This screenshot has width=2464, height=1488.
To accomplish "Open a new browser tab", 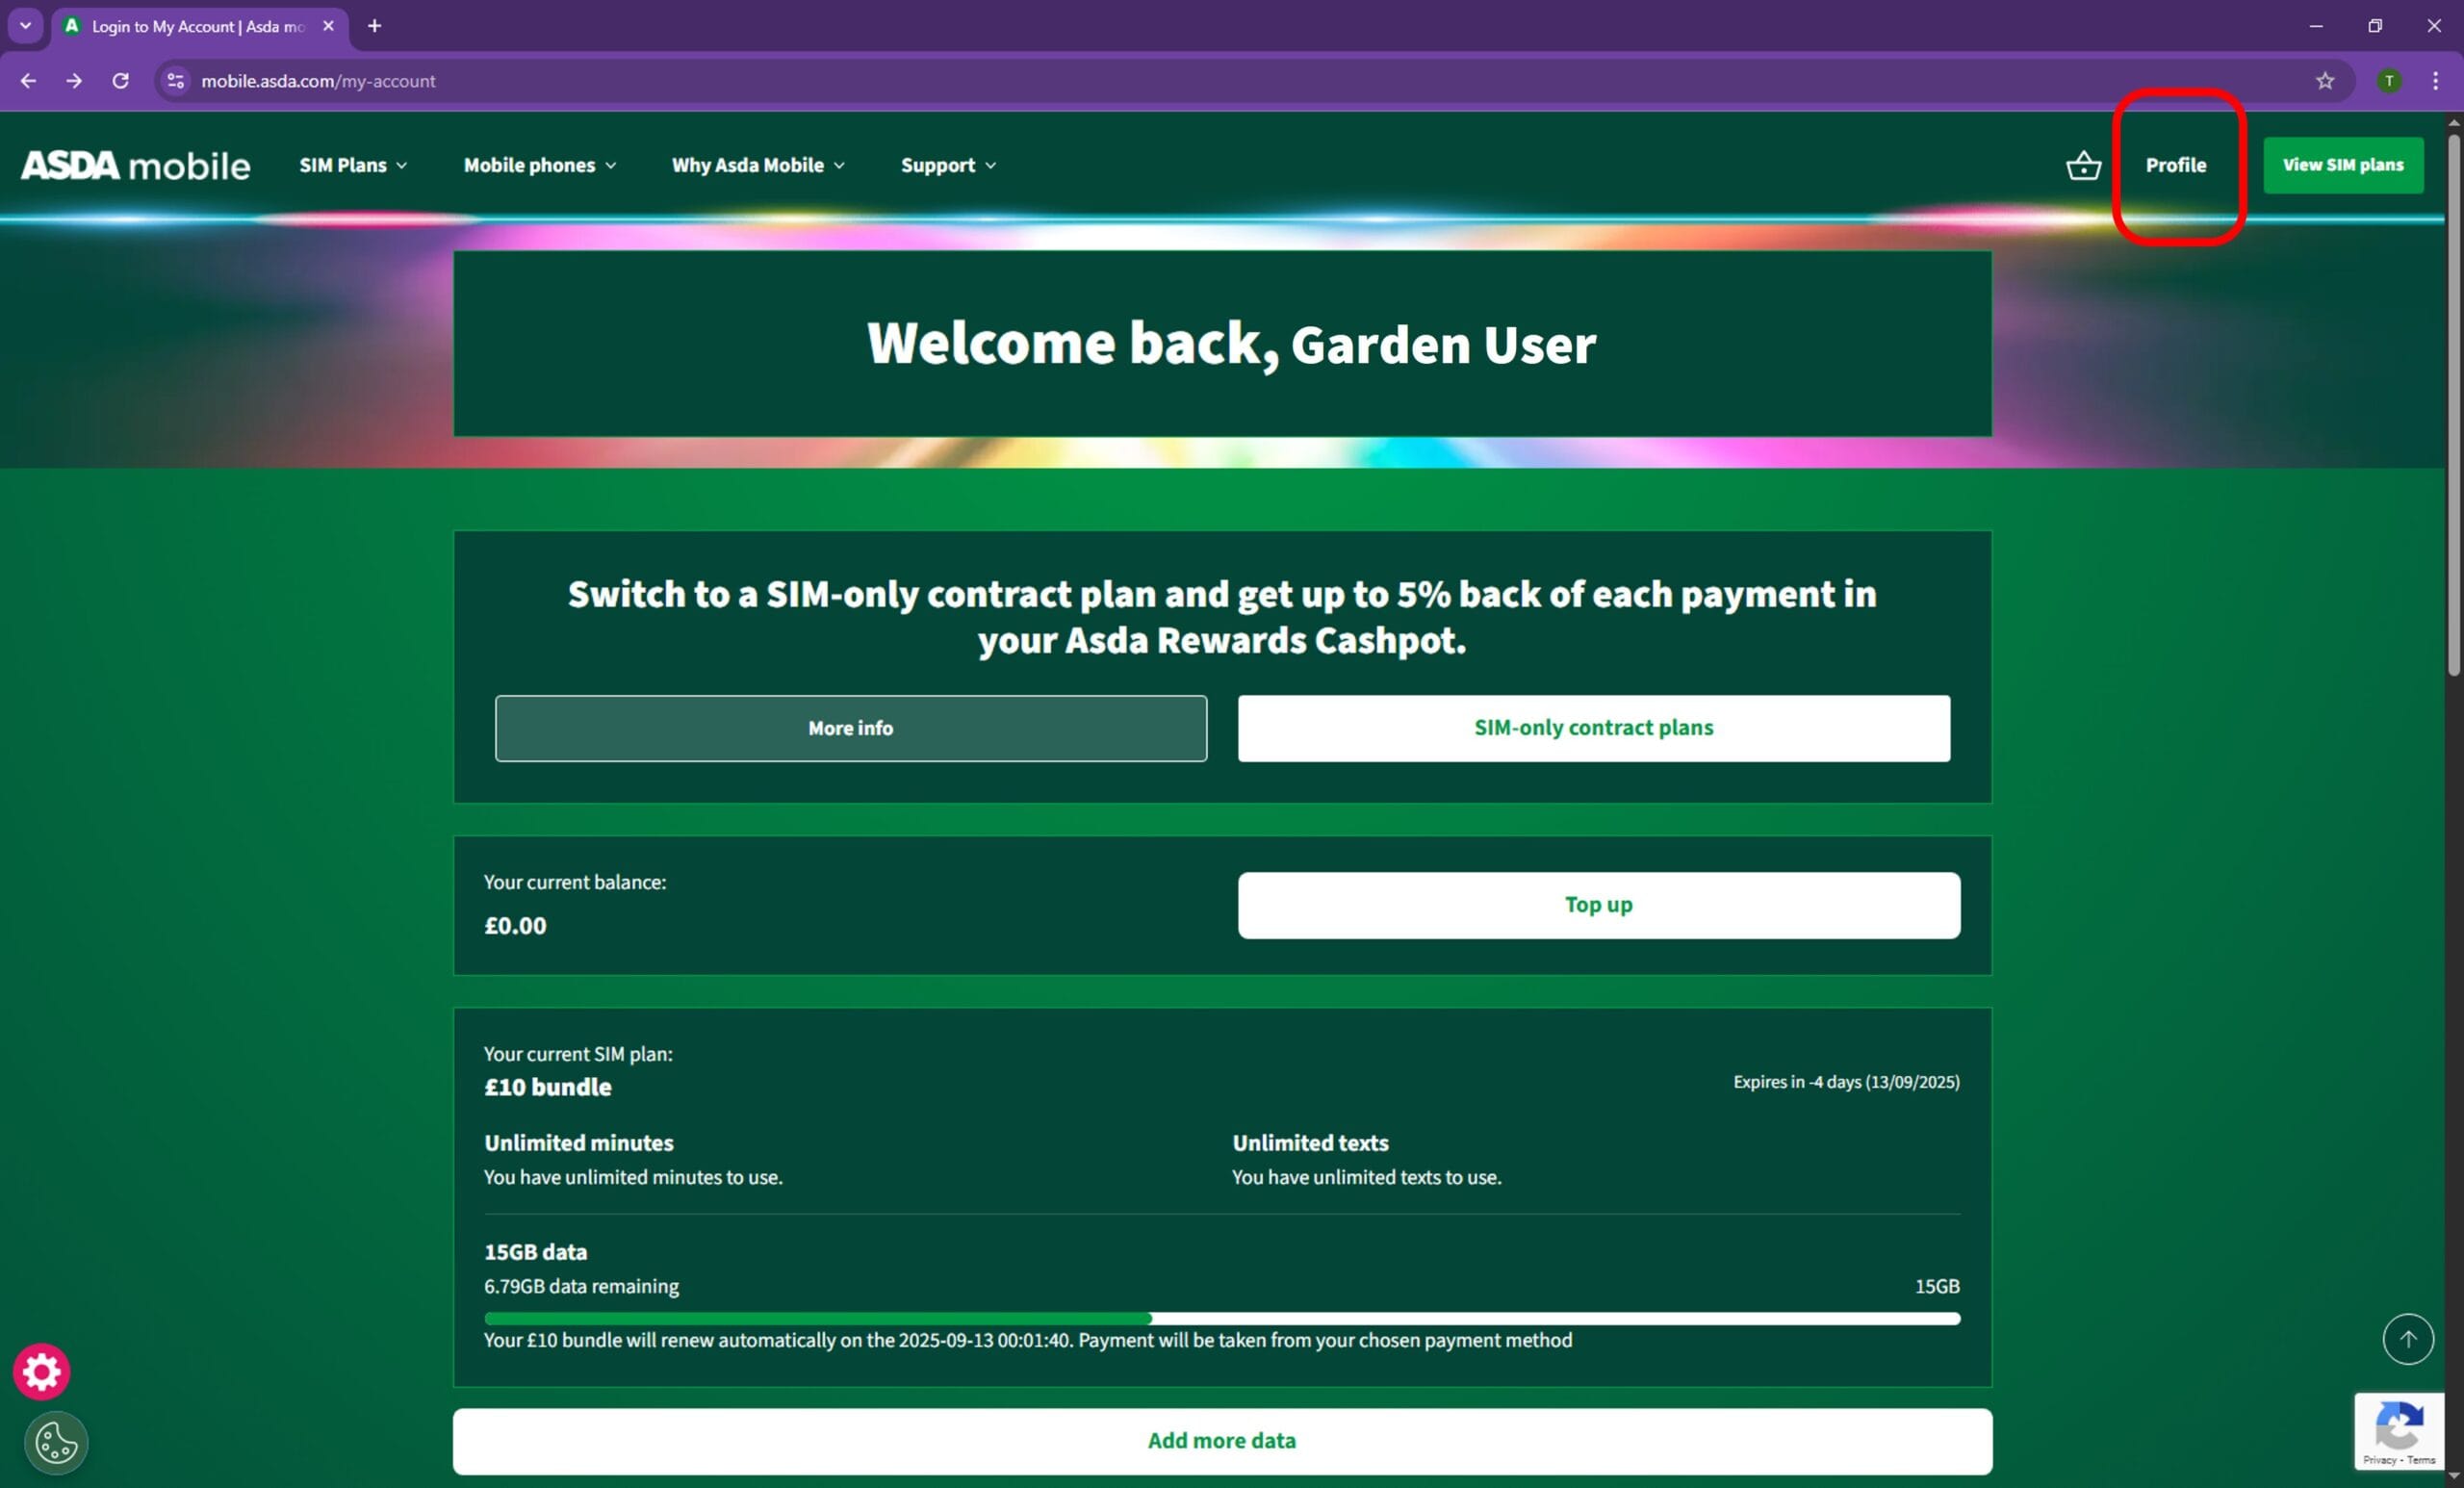I will (x=374, y=26).
